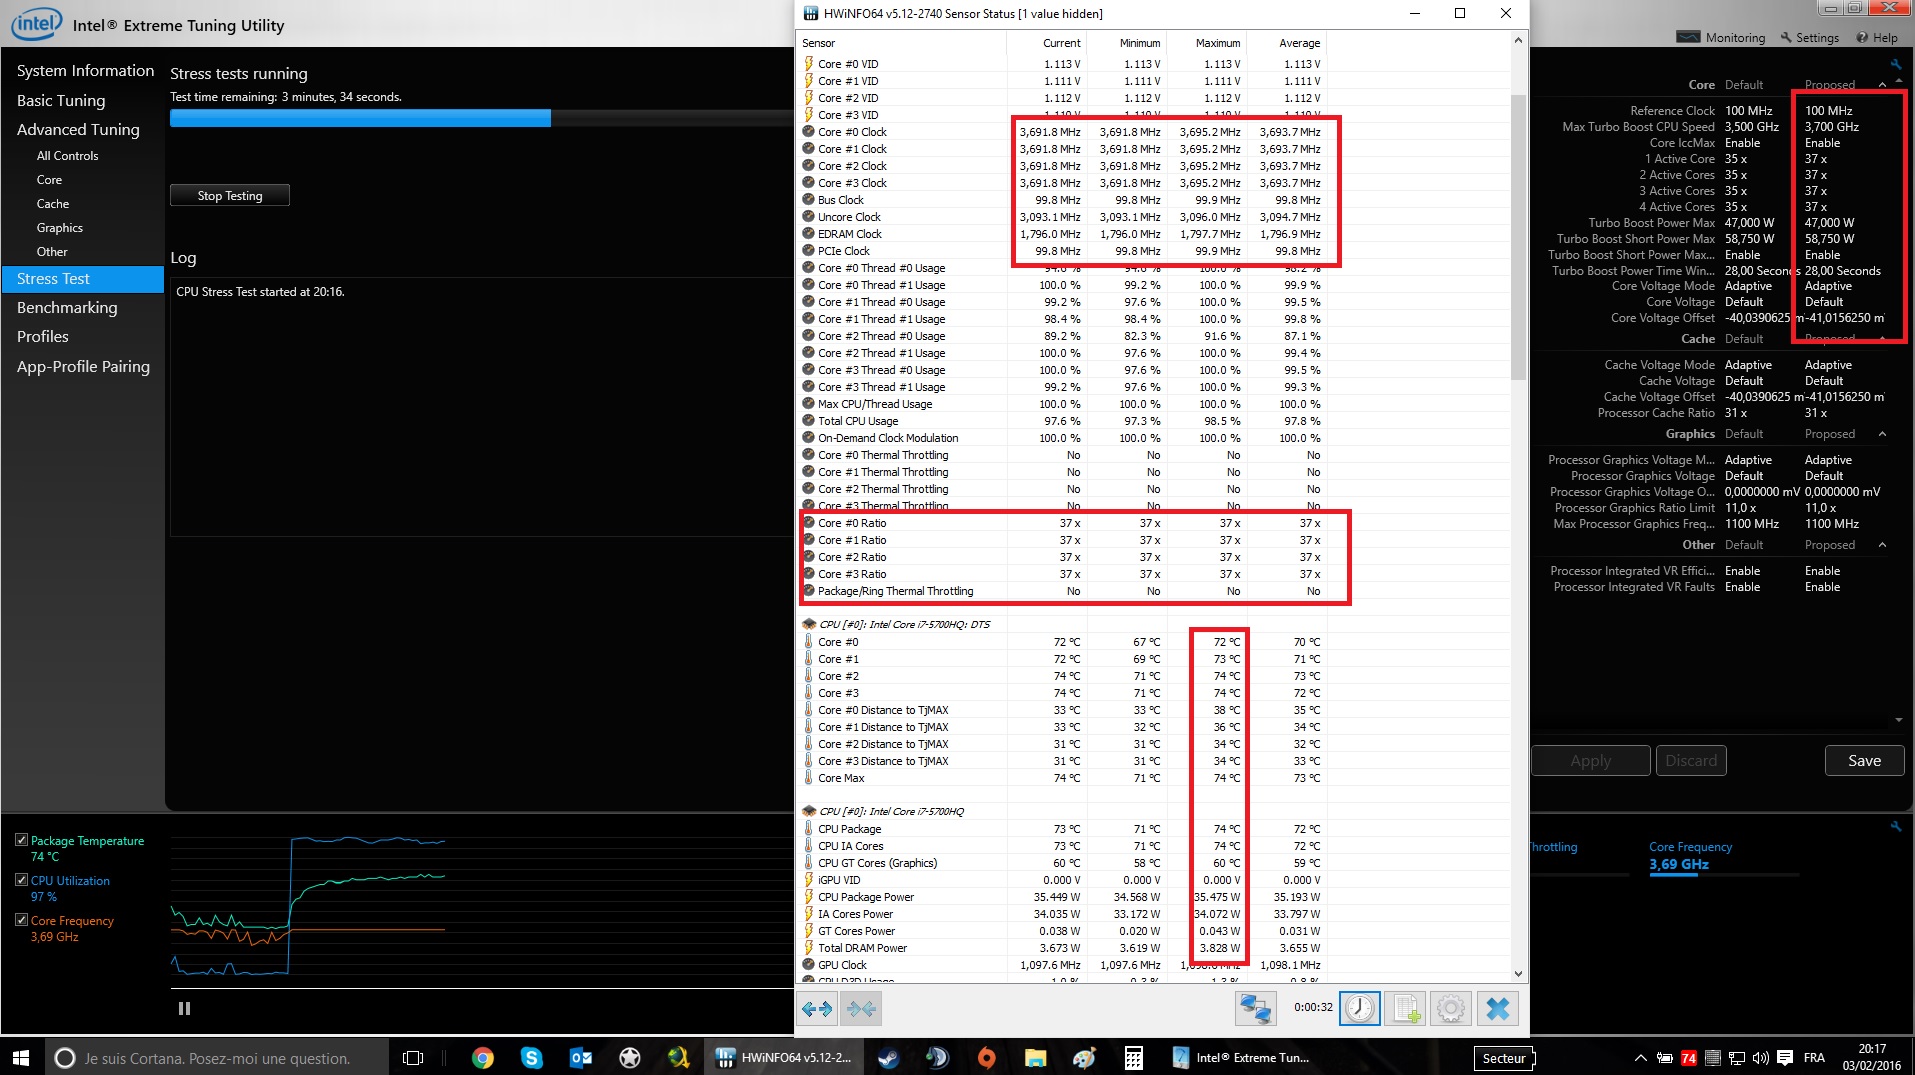Select CPU Package Power row

[1062, 897]
